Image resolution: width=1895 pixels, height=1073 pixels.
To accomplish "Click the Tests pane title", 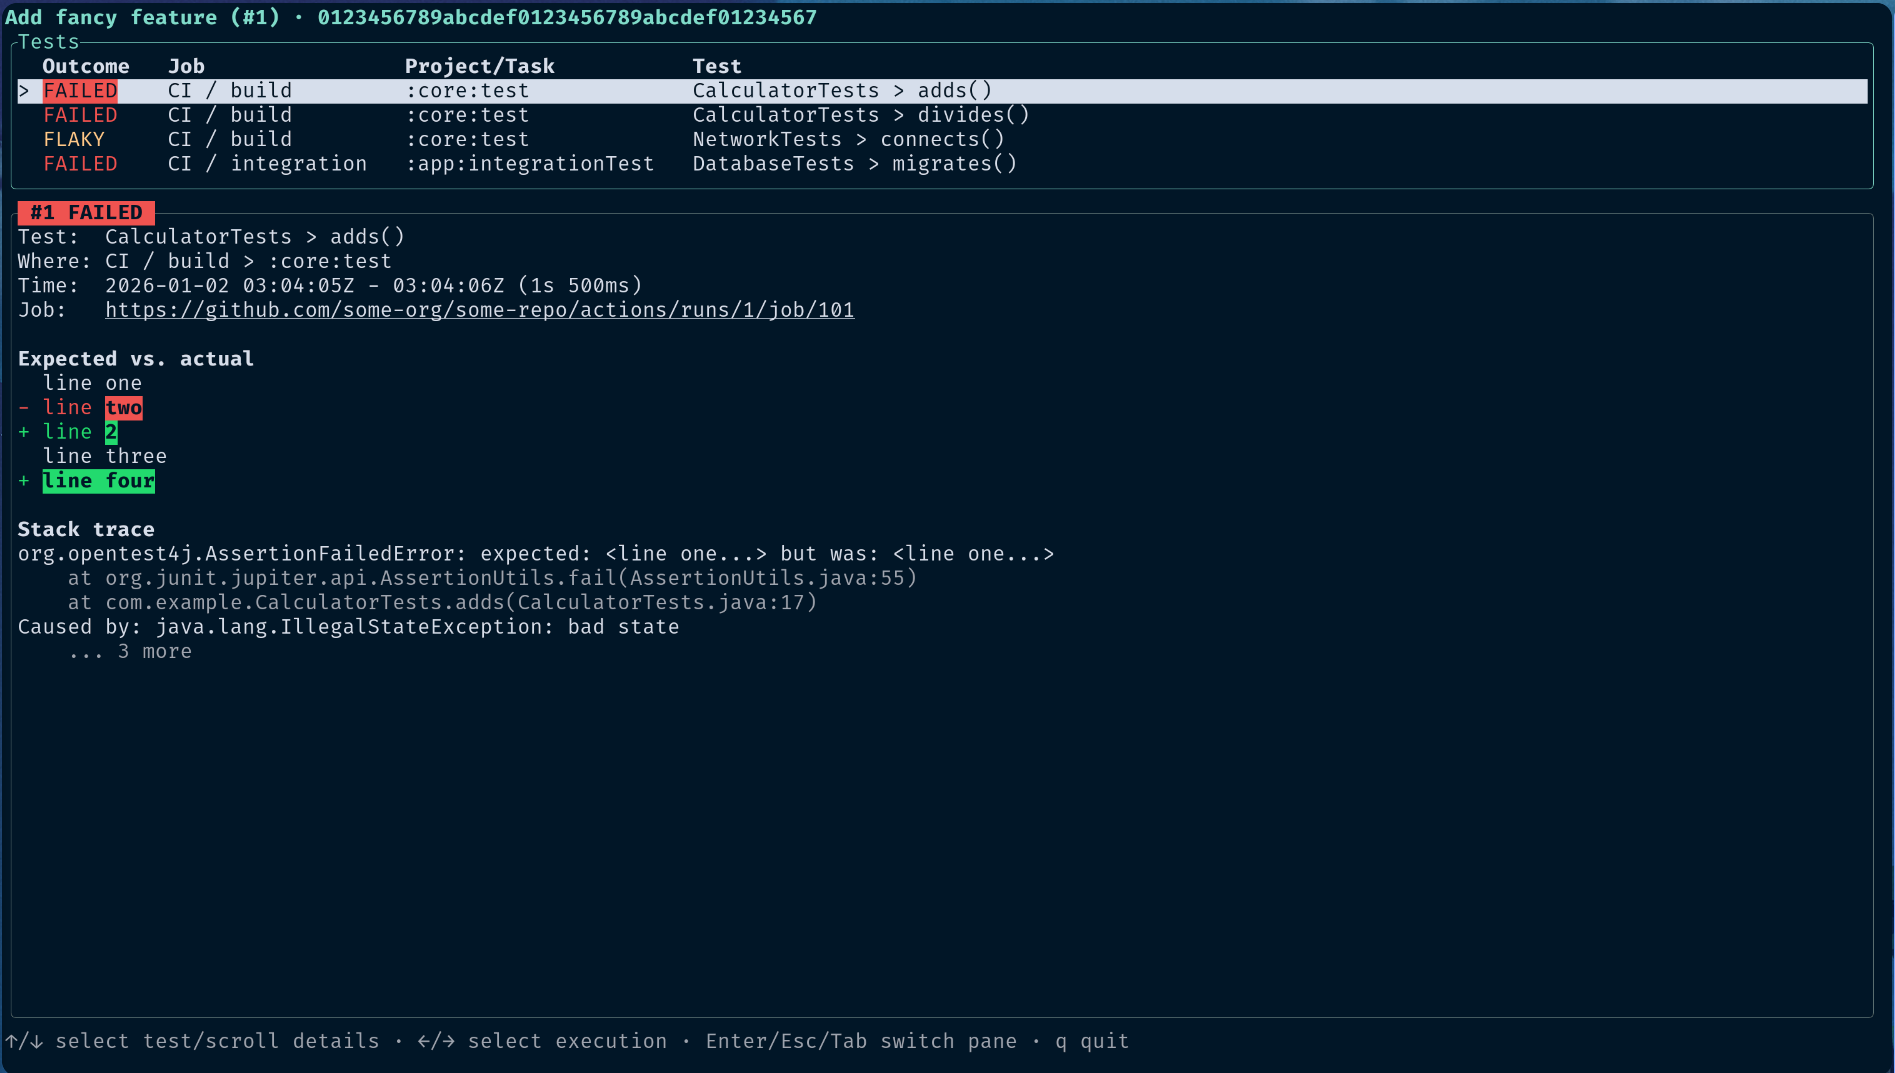I will point(48,42).
